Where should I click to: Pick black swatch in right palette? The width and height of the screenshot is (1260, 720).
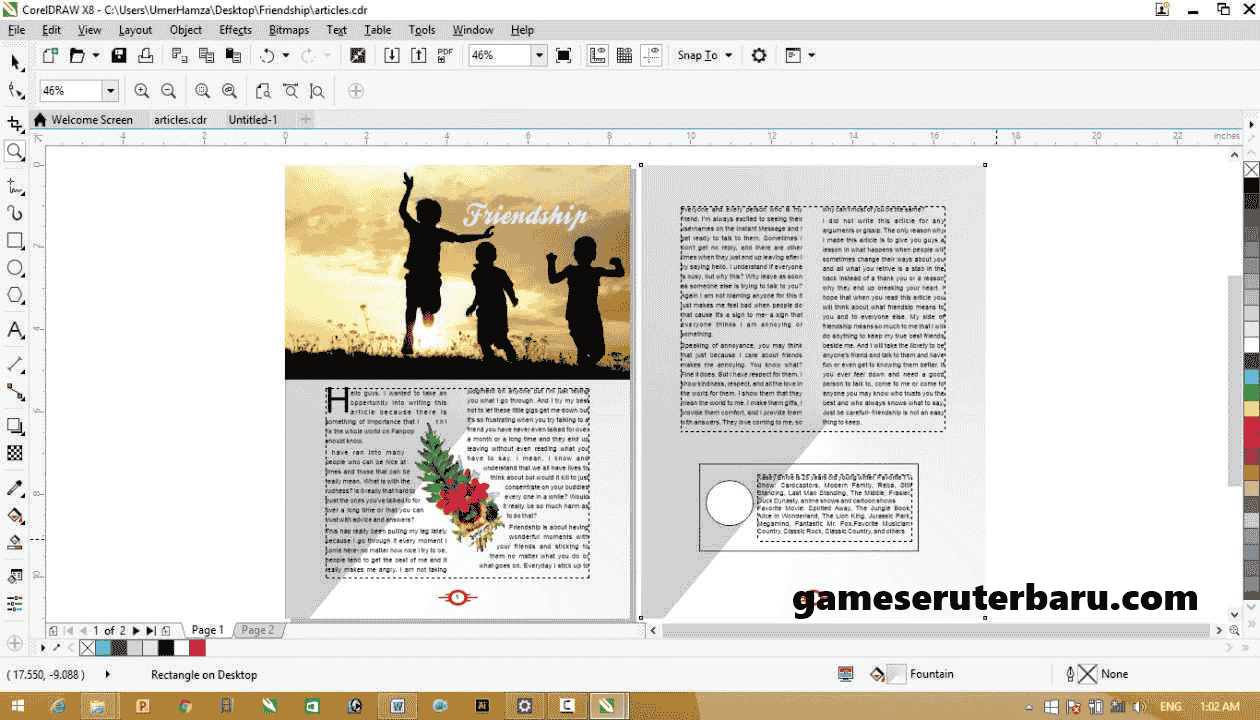tap(1251, 185)
